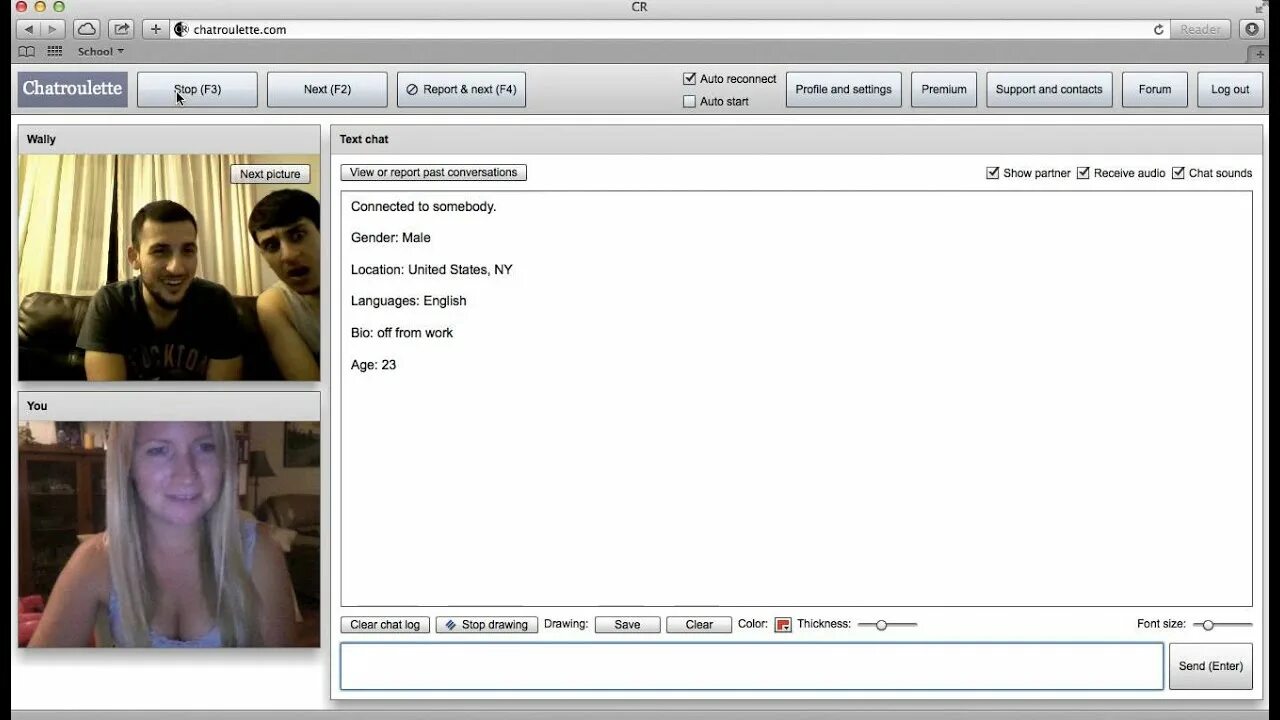
Task: Click the Reader button in the address bar
Action: (1200, 29)
